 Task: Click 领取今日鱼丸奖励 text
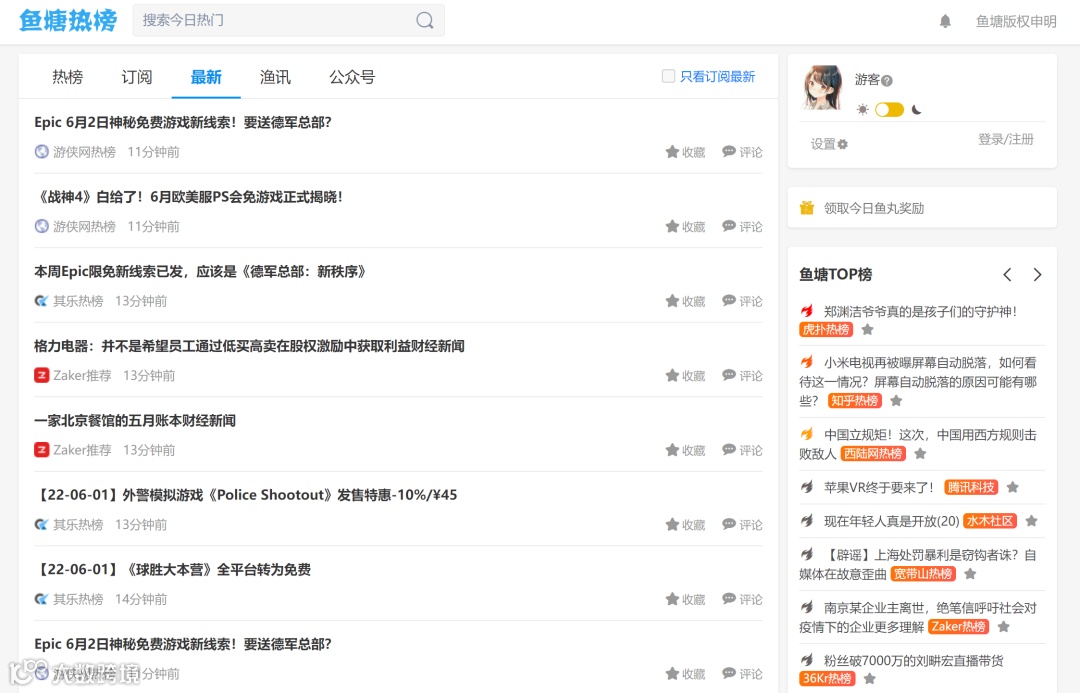874,208
